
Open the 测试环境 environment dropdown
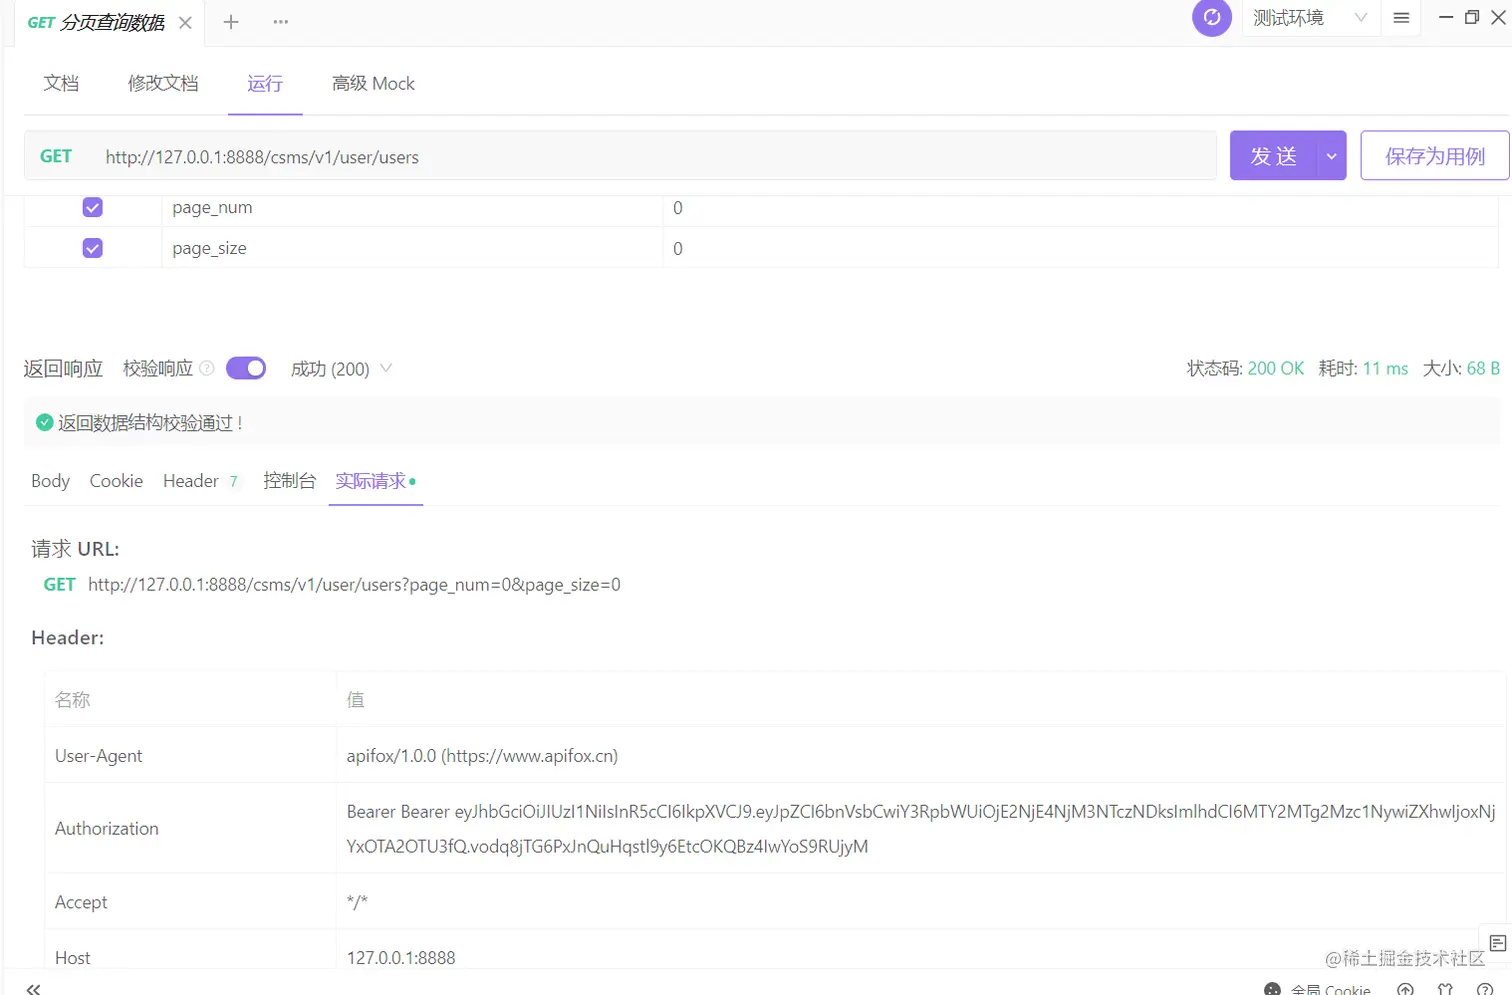click(1310, 18)
